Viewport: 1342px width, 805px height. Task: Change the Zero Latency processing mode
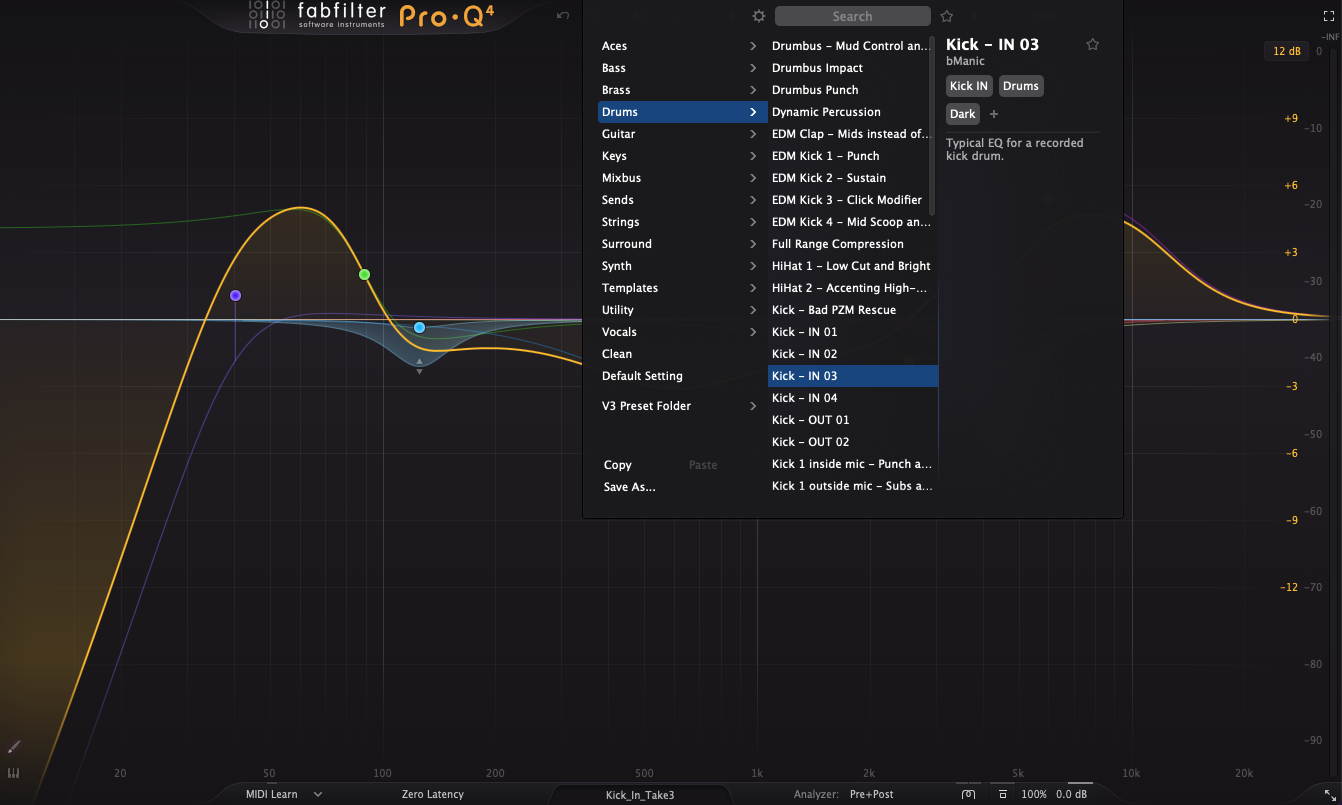pyautogui.click(x=432, y=794)
